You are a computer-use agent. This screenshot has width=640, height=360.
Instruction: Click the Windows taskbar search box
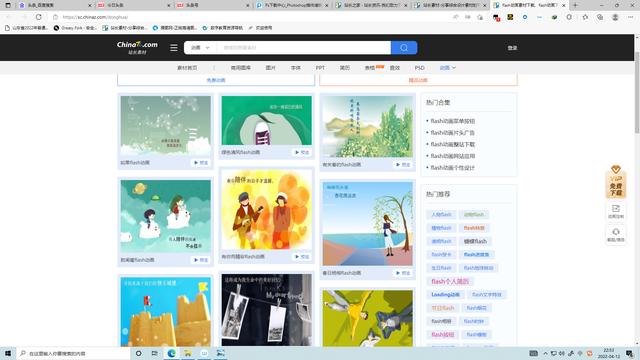(x=73, y=353)
